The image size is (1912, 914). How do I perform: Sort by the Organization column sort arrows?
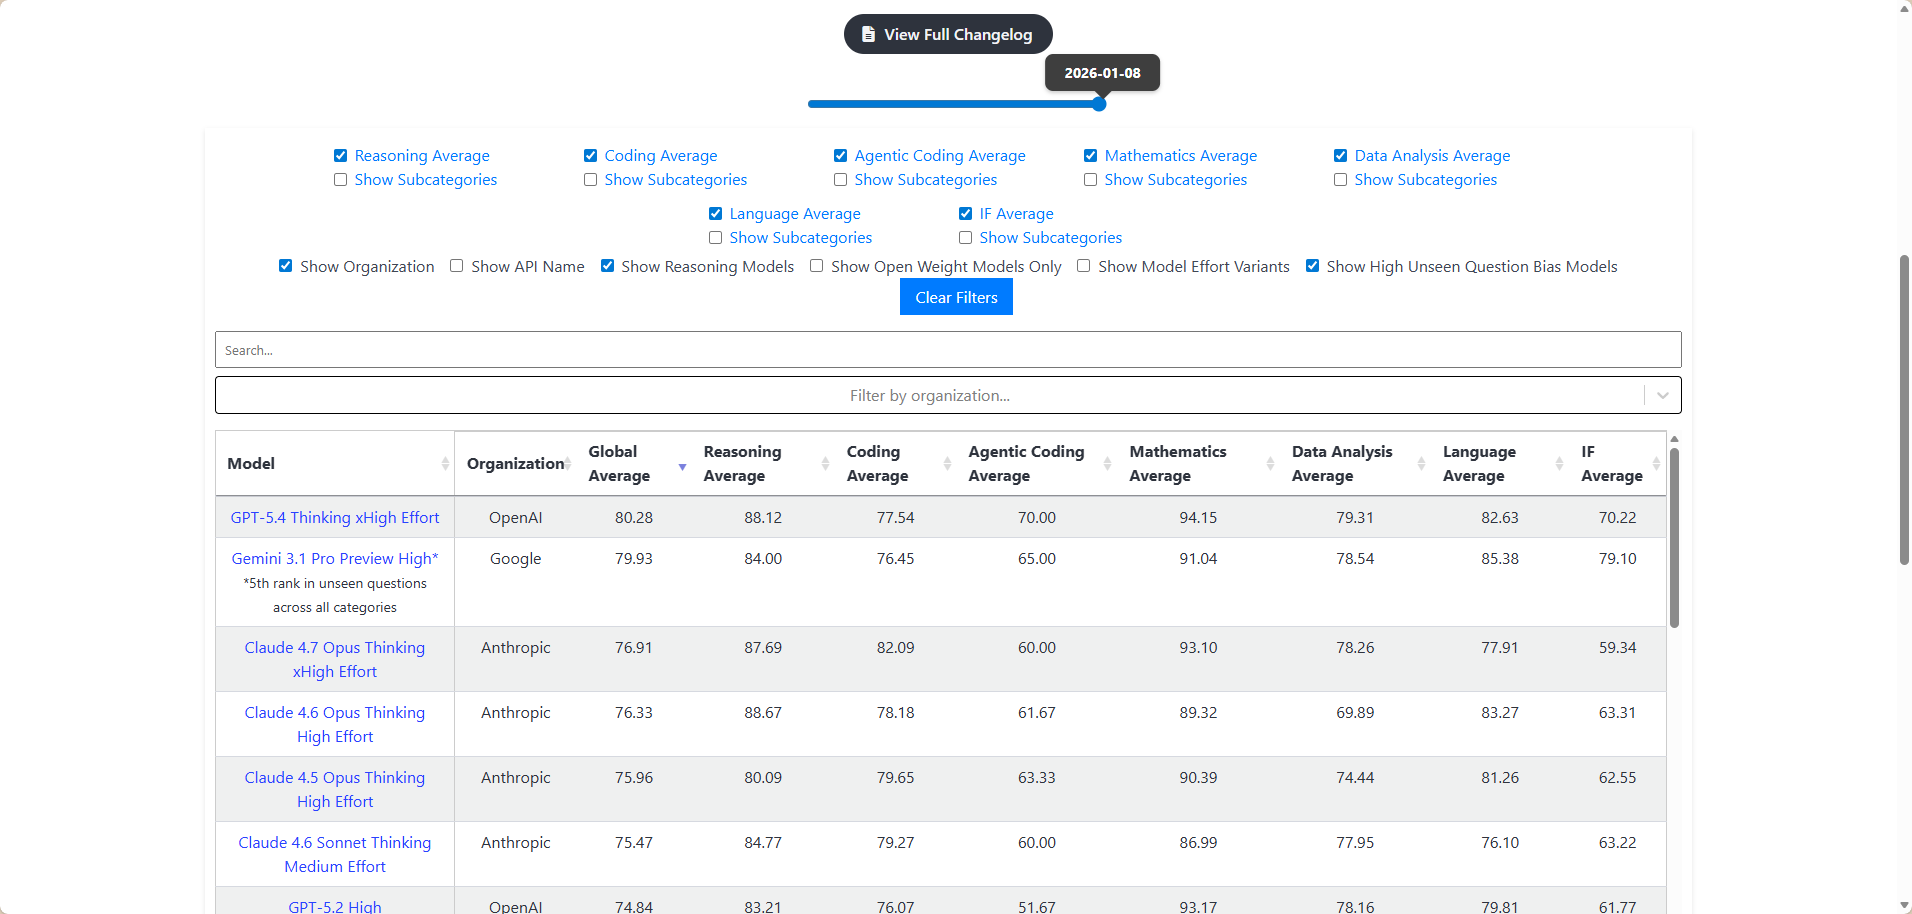568,464
